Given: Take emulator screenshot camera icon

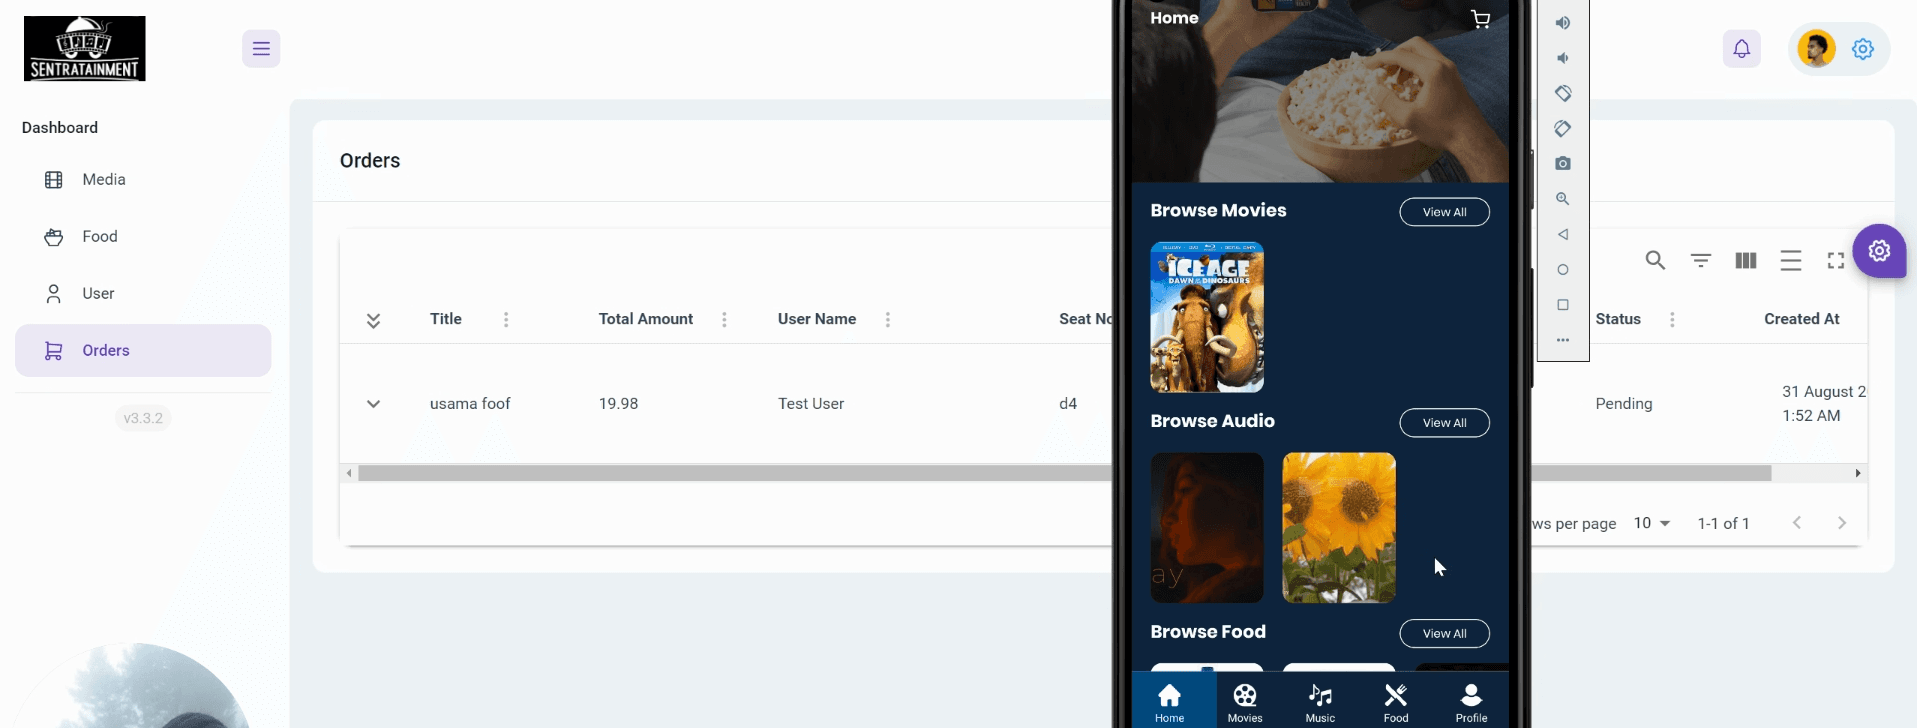Looking at the screenshot, I should pos(1563,163).
